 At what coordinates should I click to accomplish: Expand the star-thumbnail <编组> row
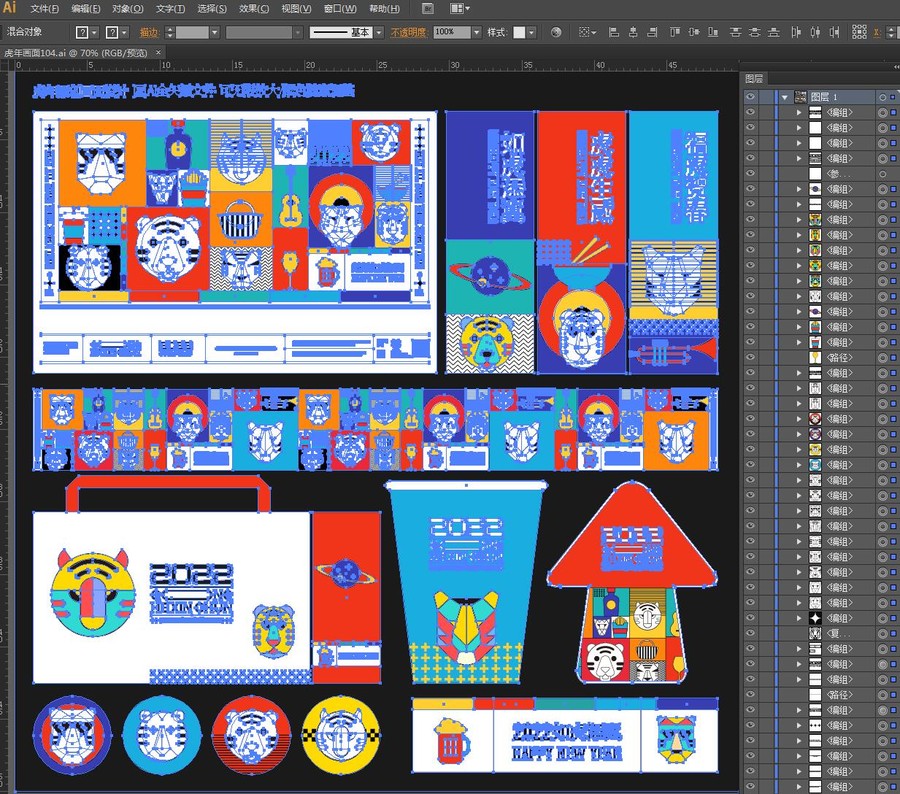(x=799, y=618)
